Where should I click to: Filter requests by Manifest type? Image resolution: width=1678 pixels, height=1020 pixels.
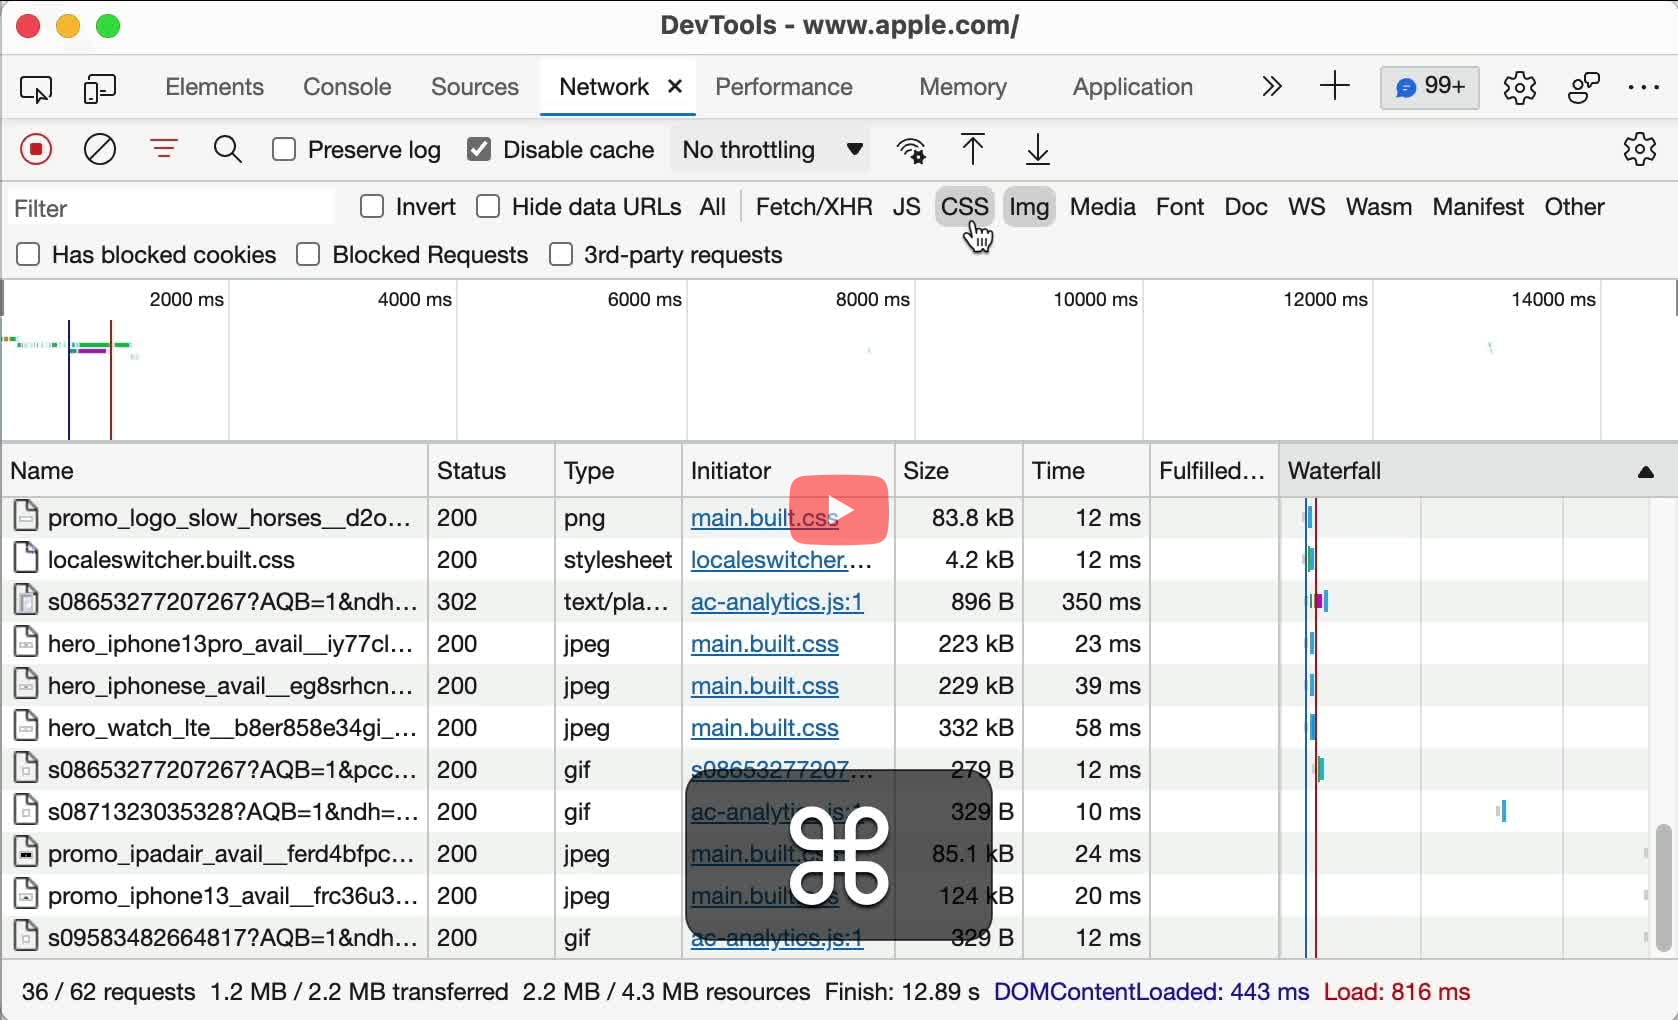click(x=1478, y=207)
